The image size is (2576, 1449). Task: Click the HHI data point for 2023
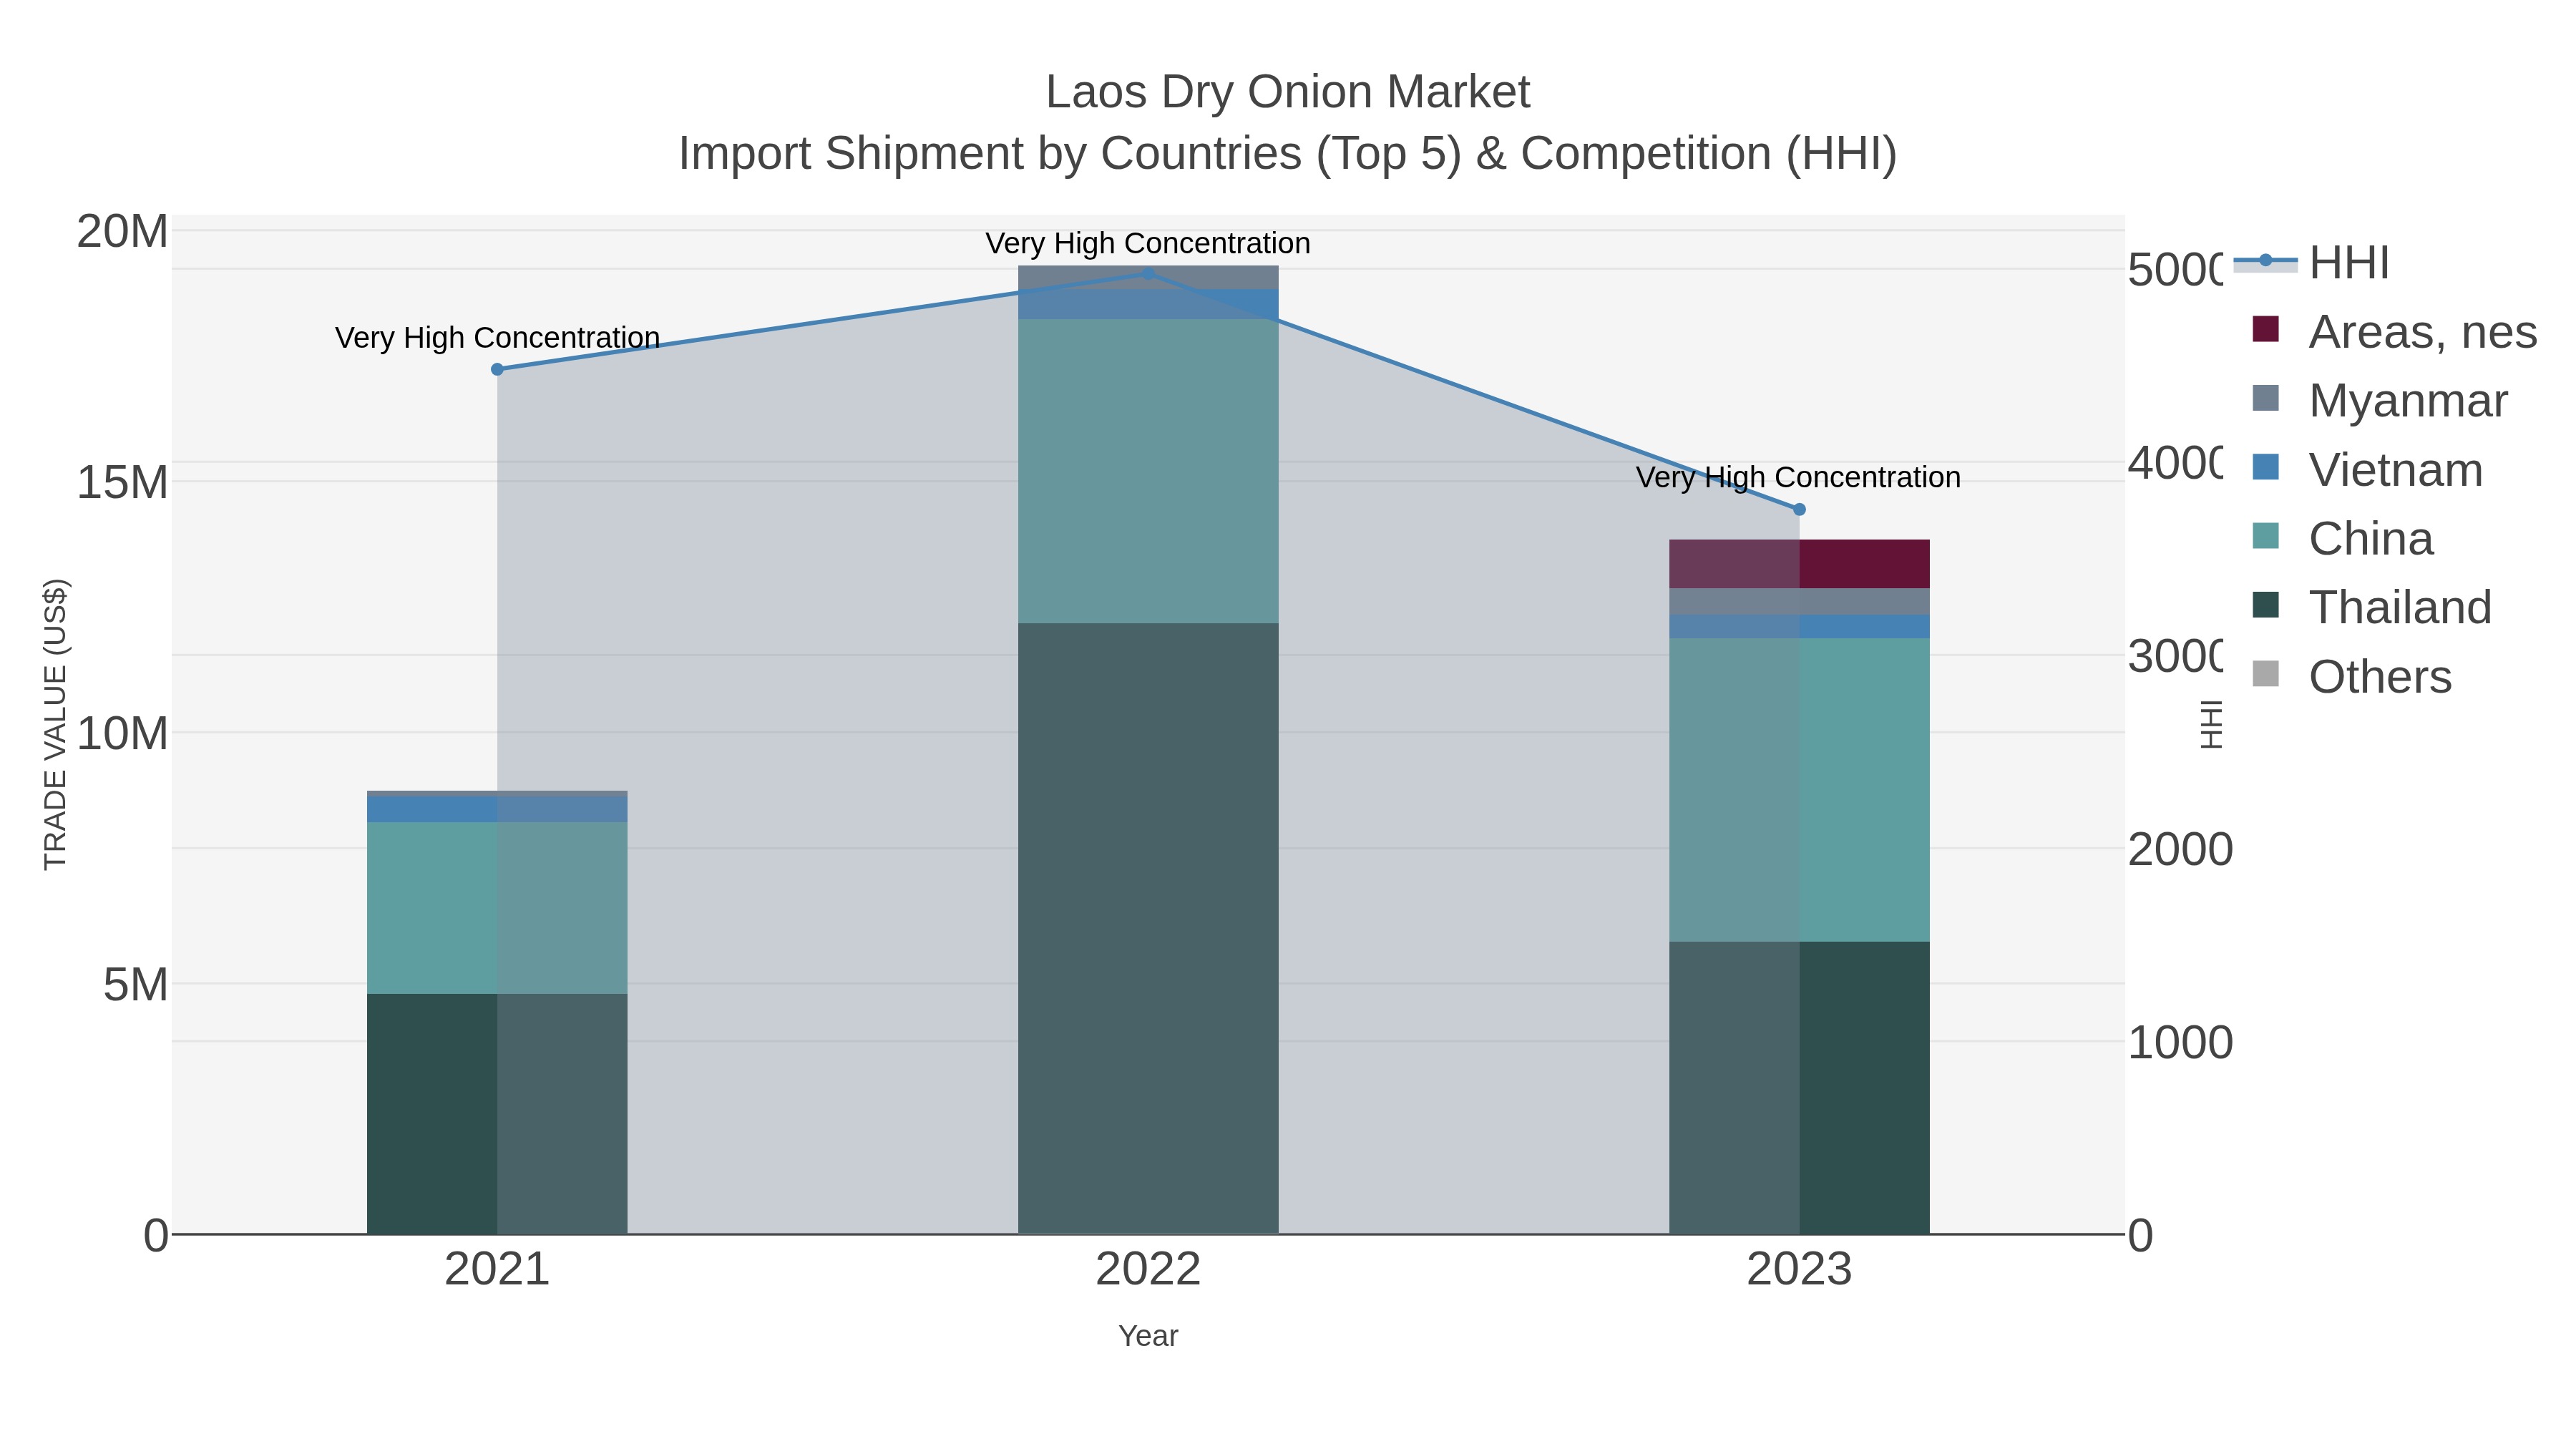tap(1799, 509)
